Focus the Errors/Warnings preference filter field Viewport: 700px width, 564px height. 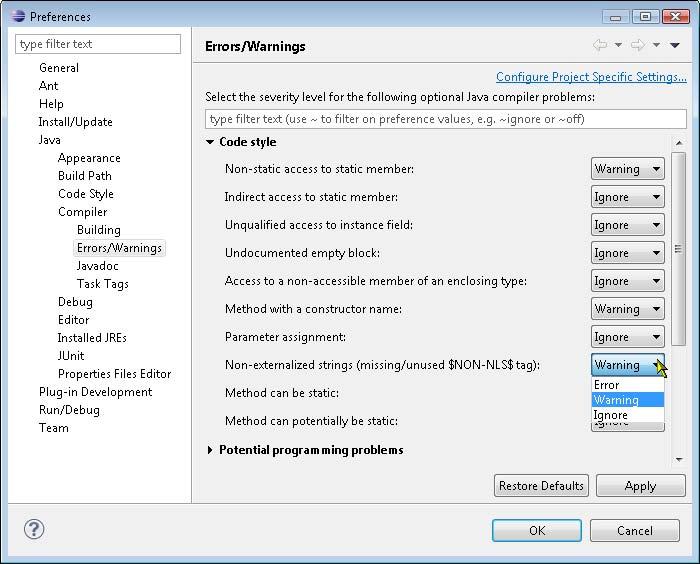click(446, 119)
